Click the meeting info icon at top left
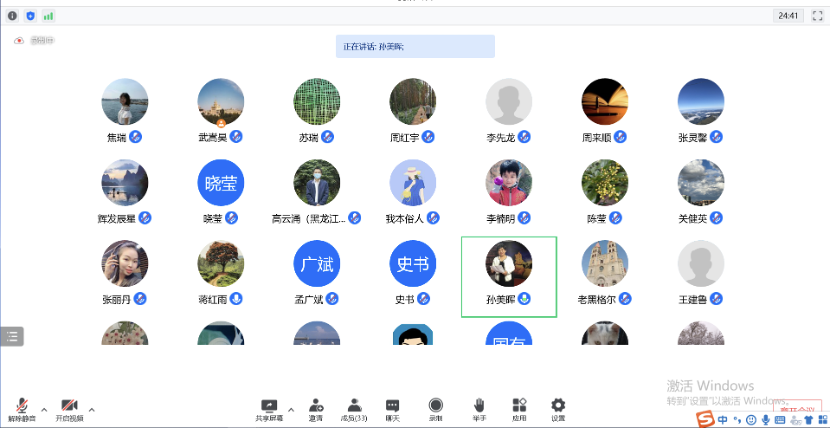Screen dimensions: 830x428 pos(12,16)
